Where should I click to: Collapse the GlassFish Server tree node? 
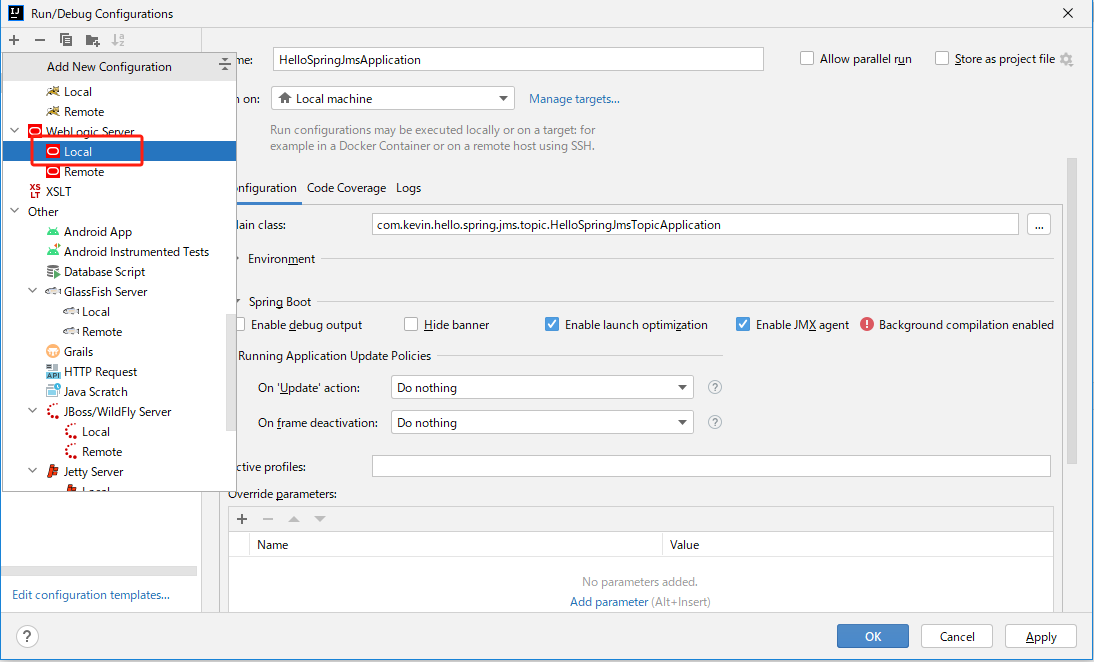(33, 292)
